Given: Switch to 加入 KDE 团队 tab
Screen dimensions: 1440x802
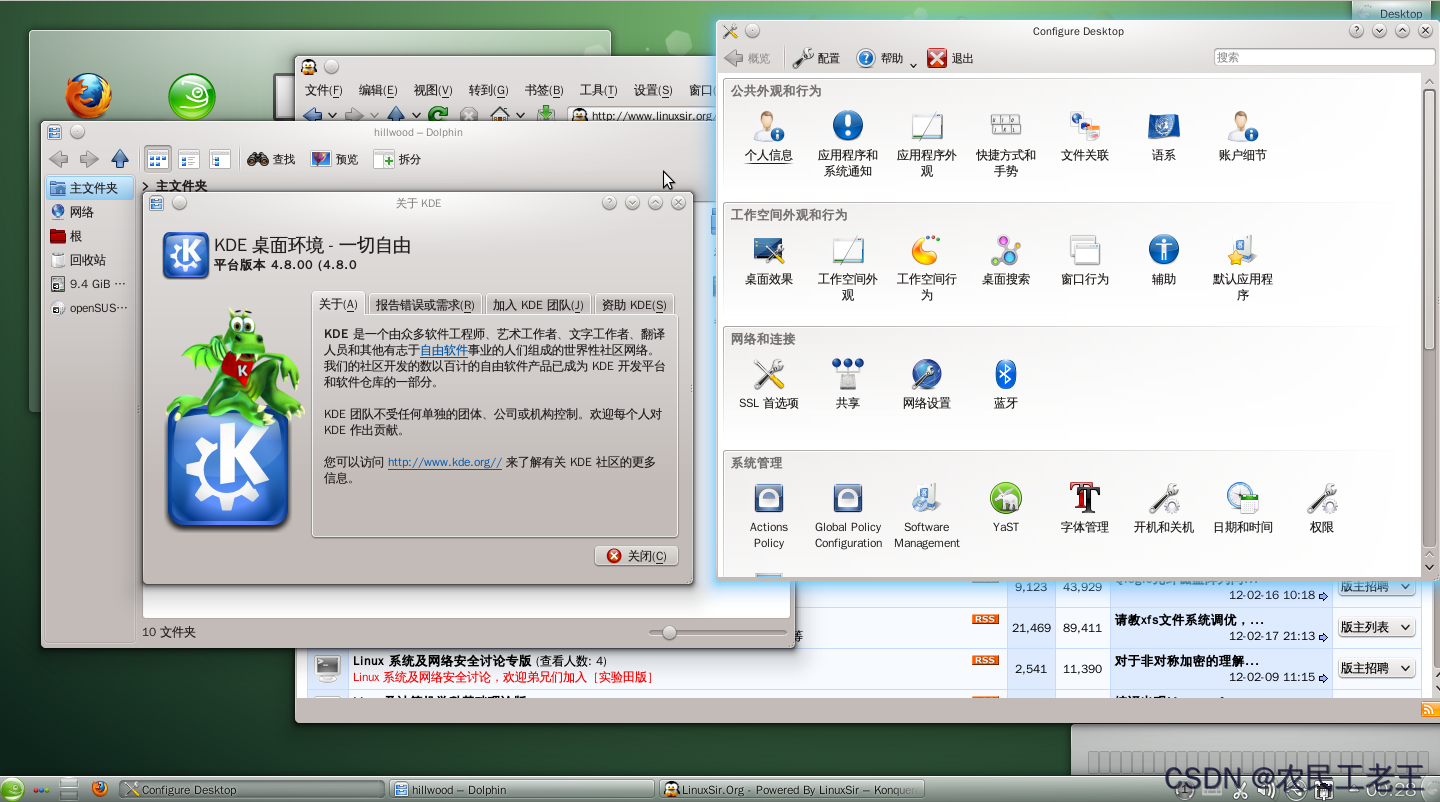Looking at the screenshot, I should pyautogui.click(x=538, y=305).
